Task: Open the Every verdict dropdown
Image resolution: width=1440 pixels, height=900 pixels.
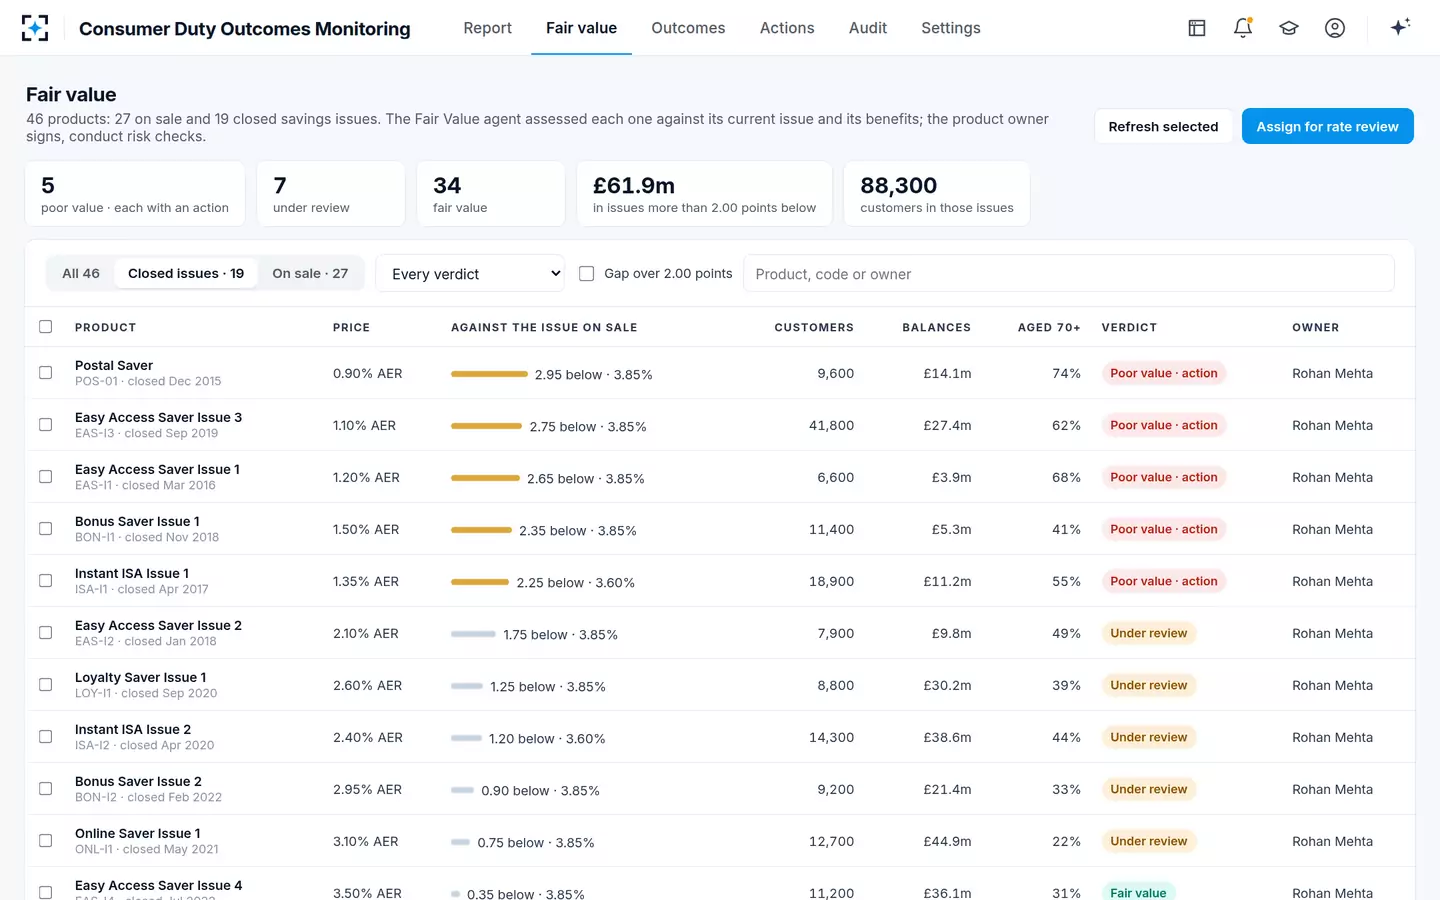Action: (470, 274)
